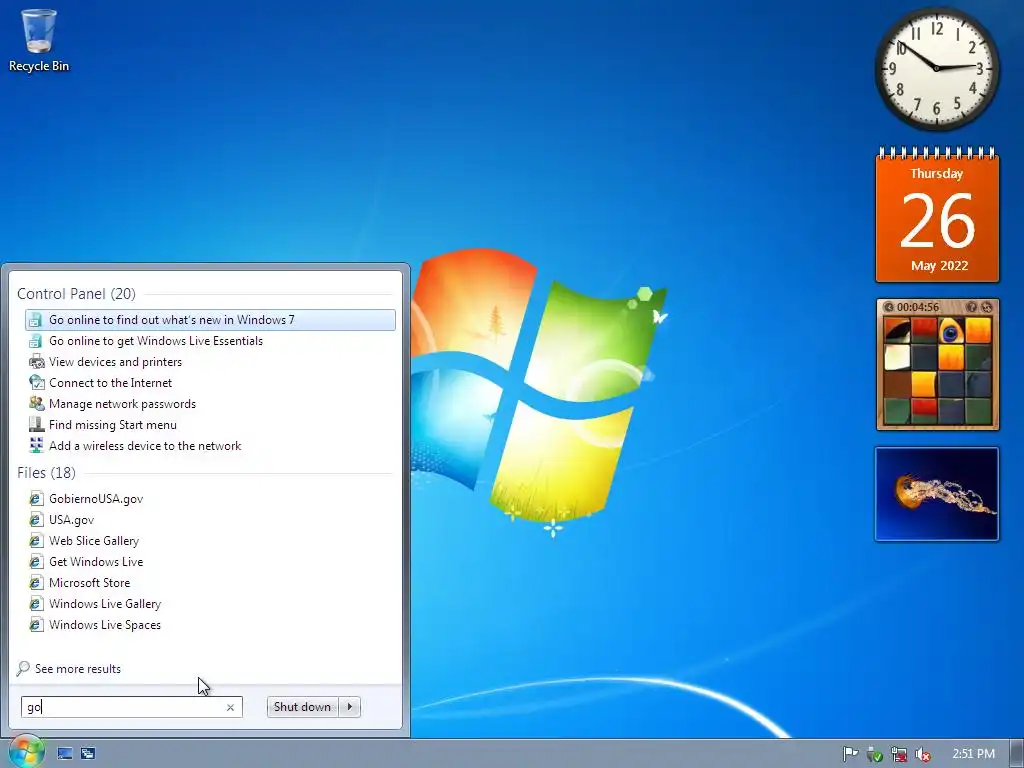The image size is (1024, 768).
Task: Click the muted volume tray icon
Action: pos(923,754)
